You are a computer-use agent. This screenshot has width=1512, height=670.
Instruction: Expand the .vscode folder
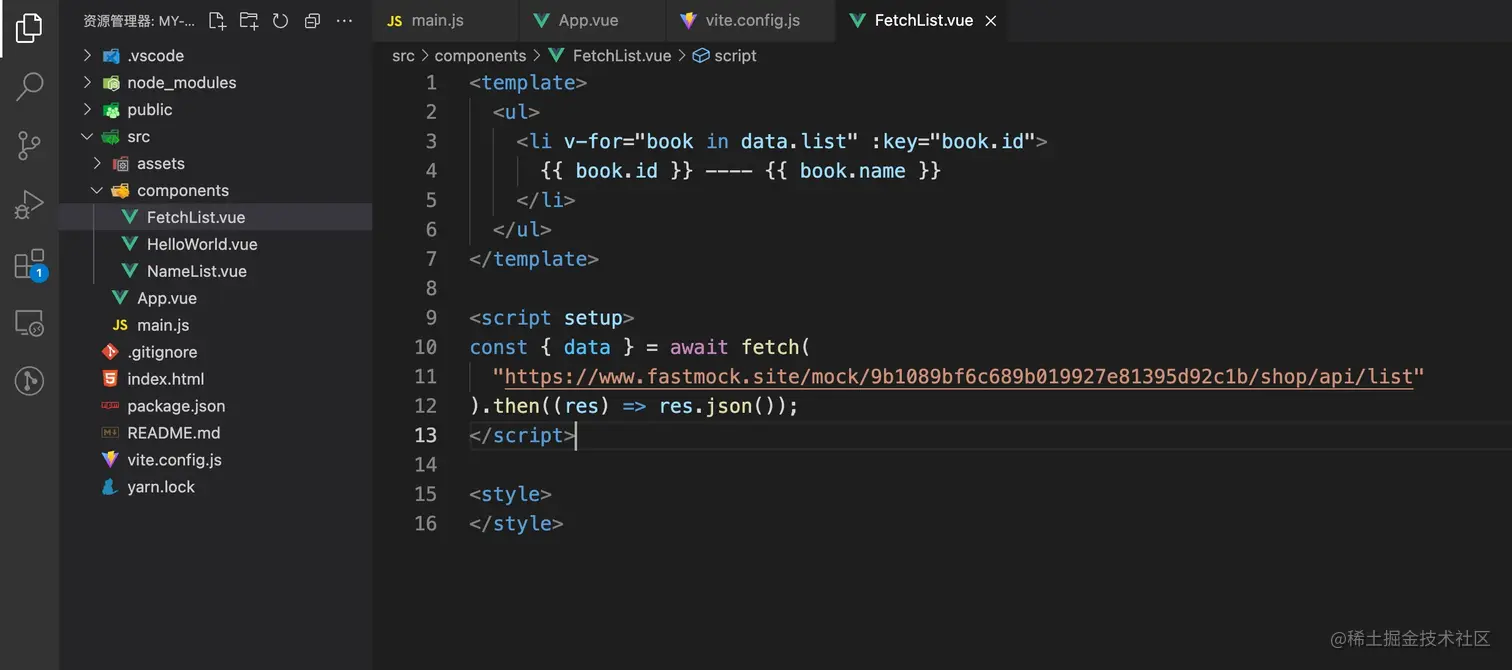pyautogui.click(x=216, y=55)
